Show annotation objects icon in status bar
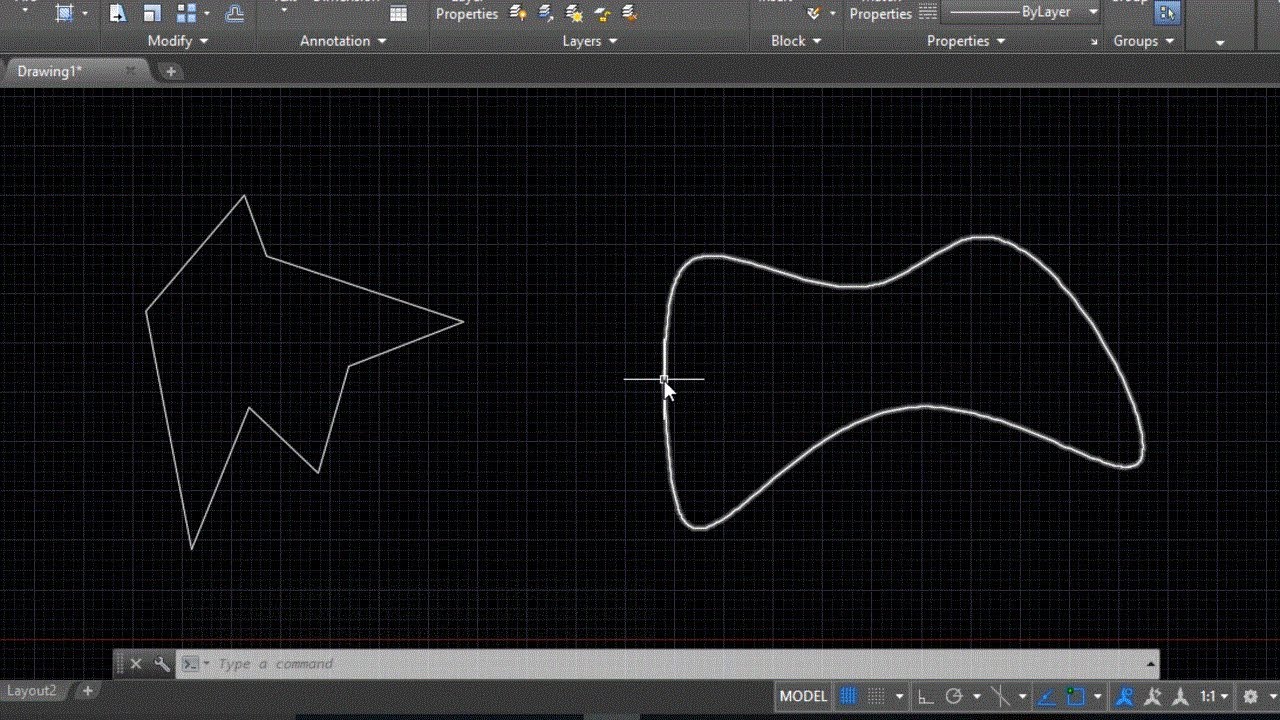This screenshot has height=720, width=1280. click(1125, 696)
